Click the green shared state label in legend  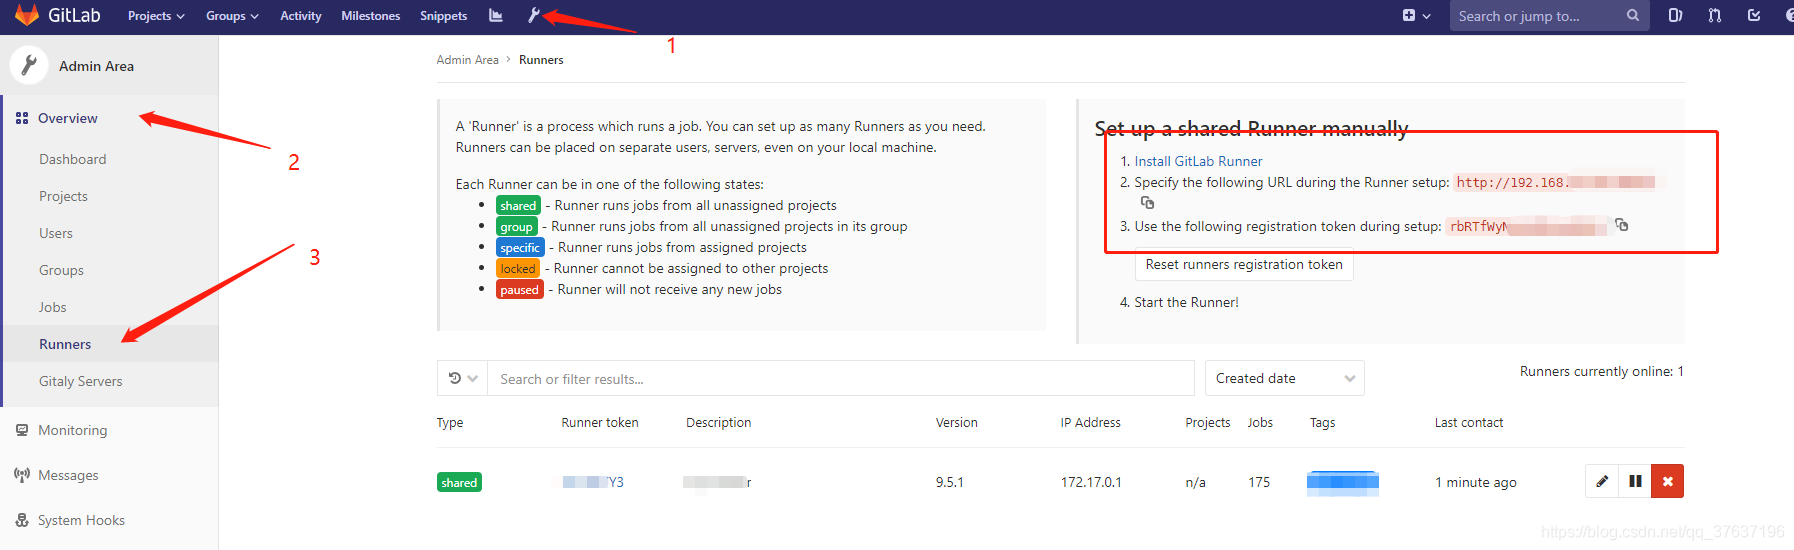[x=518, y=205]
